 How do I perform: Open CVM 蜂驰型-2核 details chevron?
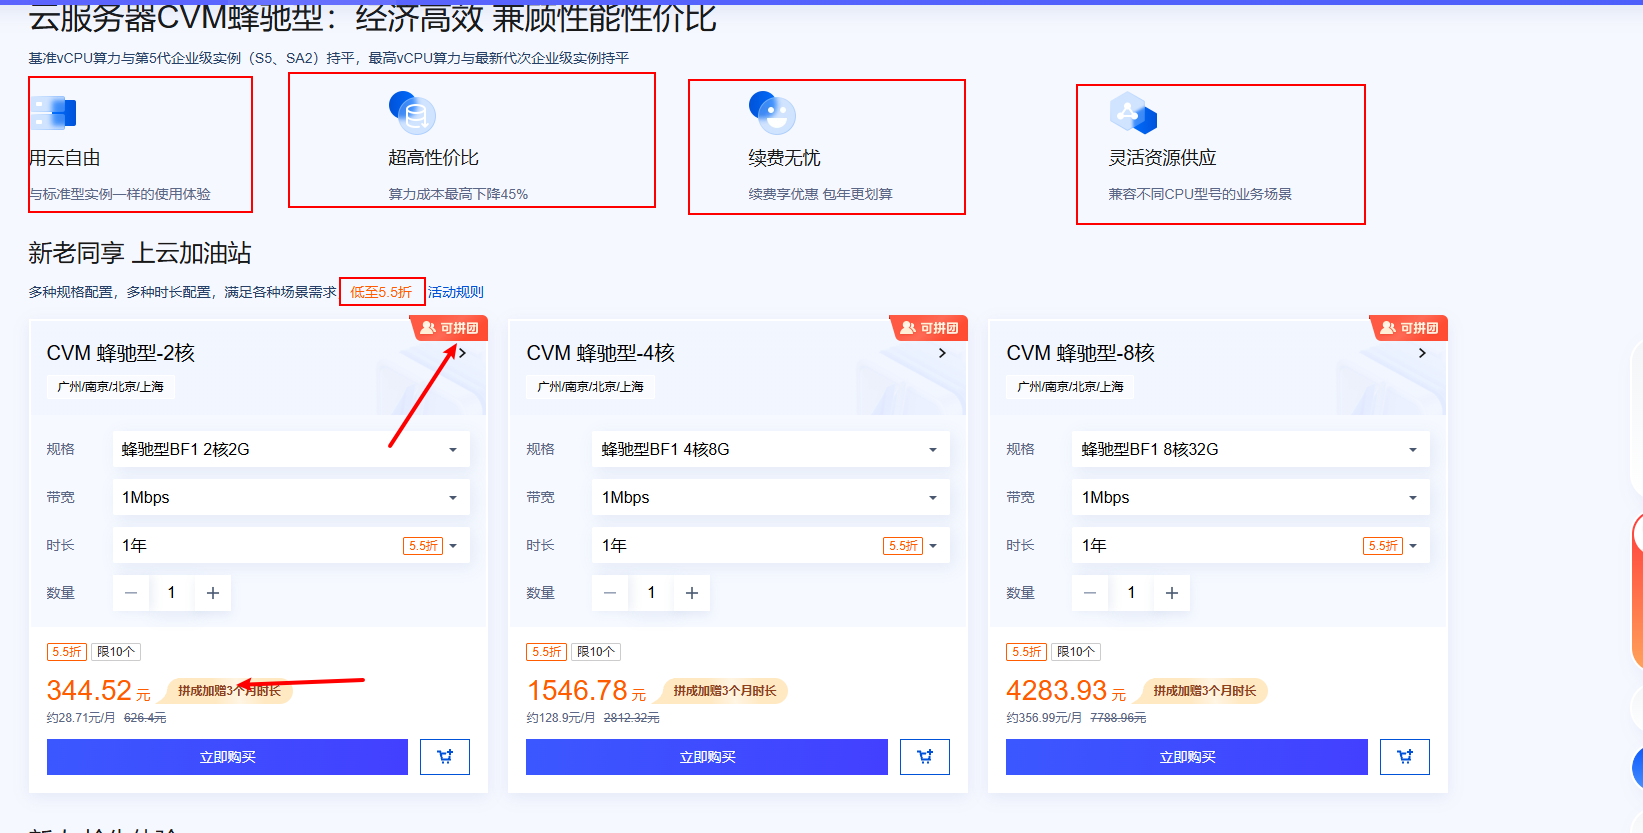click(462, 353)
